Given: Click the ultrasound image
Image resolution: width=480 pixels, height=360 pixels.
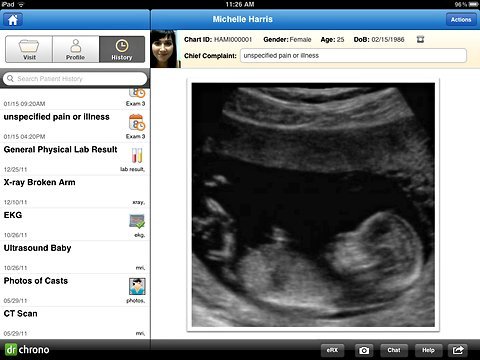Looking at the screenshot, I should tap(313, 205).
